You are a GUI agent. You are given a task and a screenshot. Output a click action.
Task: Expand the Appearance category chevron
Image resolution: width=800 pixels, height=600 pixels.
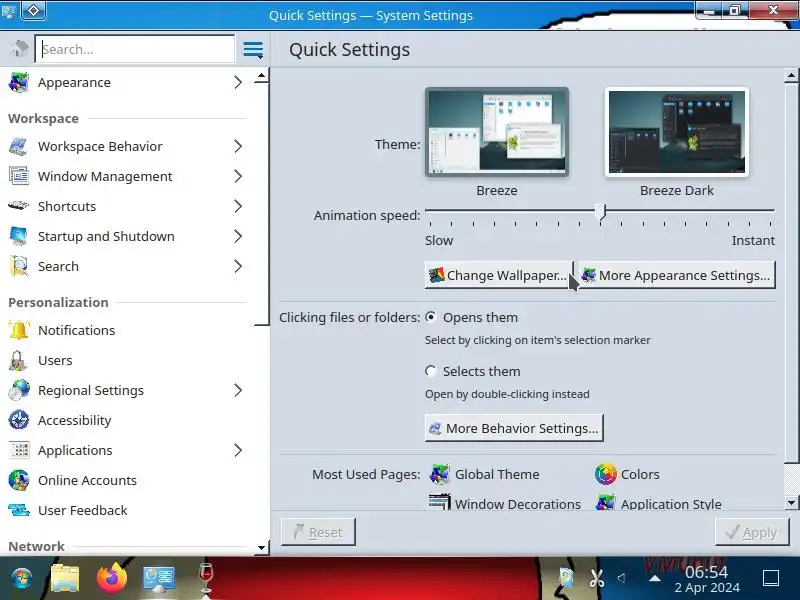point(238,82)
